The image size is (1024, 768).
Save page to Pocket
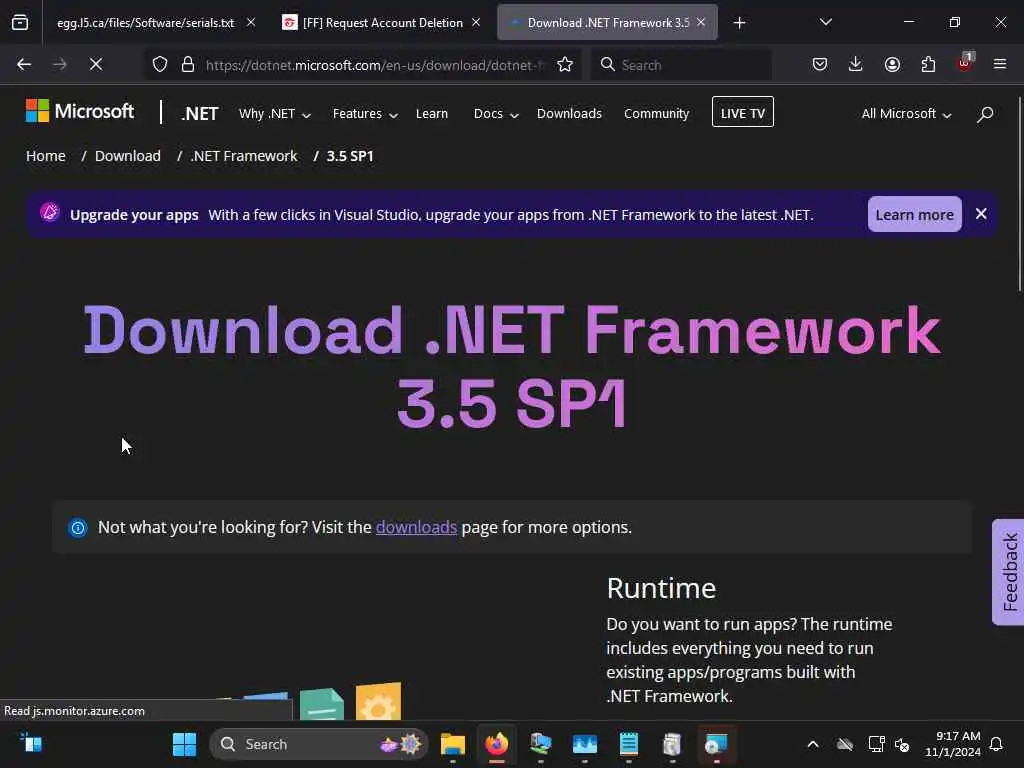(x=820, y=65)
